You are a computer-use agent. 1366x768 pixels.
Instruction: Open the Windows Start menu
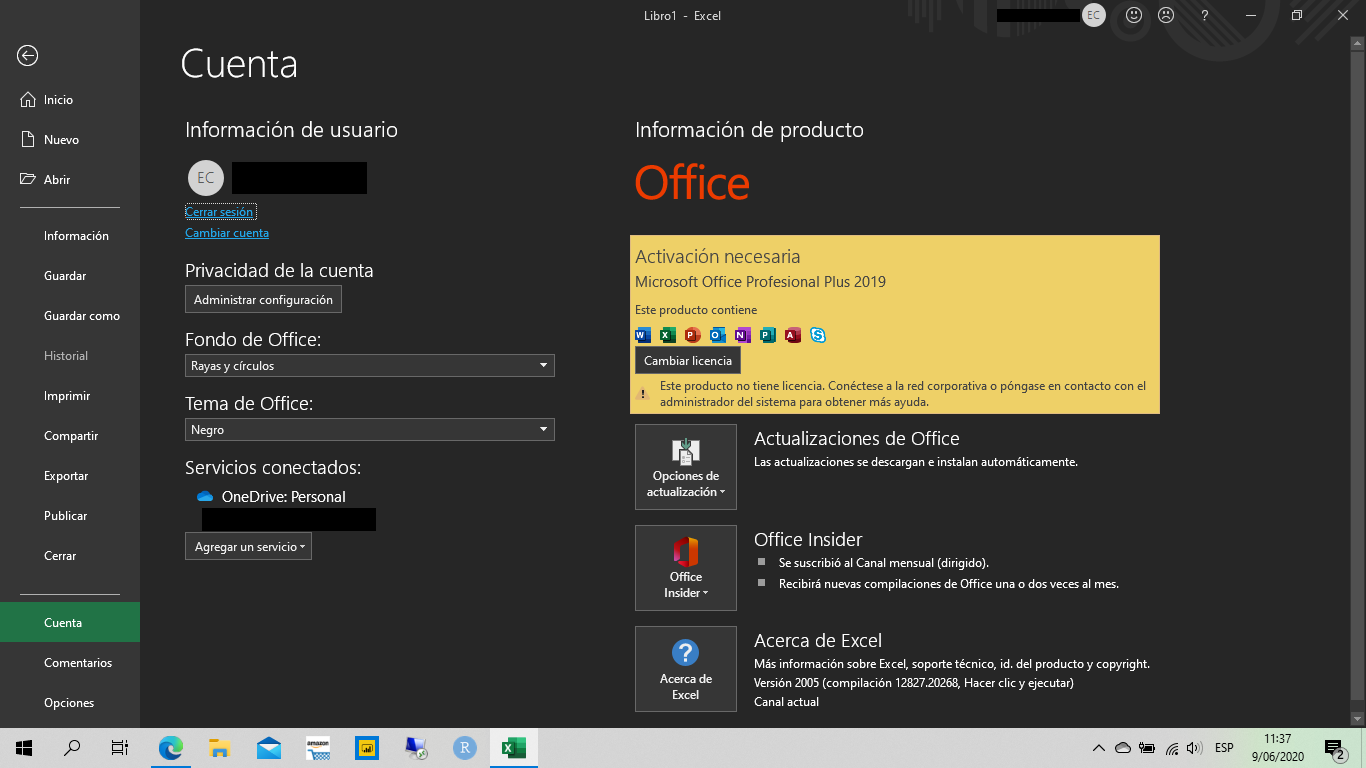click(x=24, y=748)
